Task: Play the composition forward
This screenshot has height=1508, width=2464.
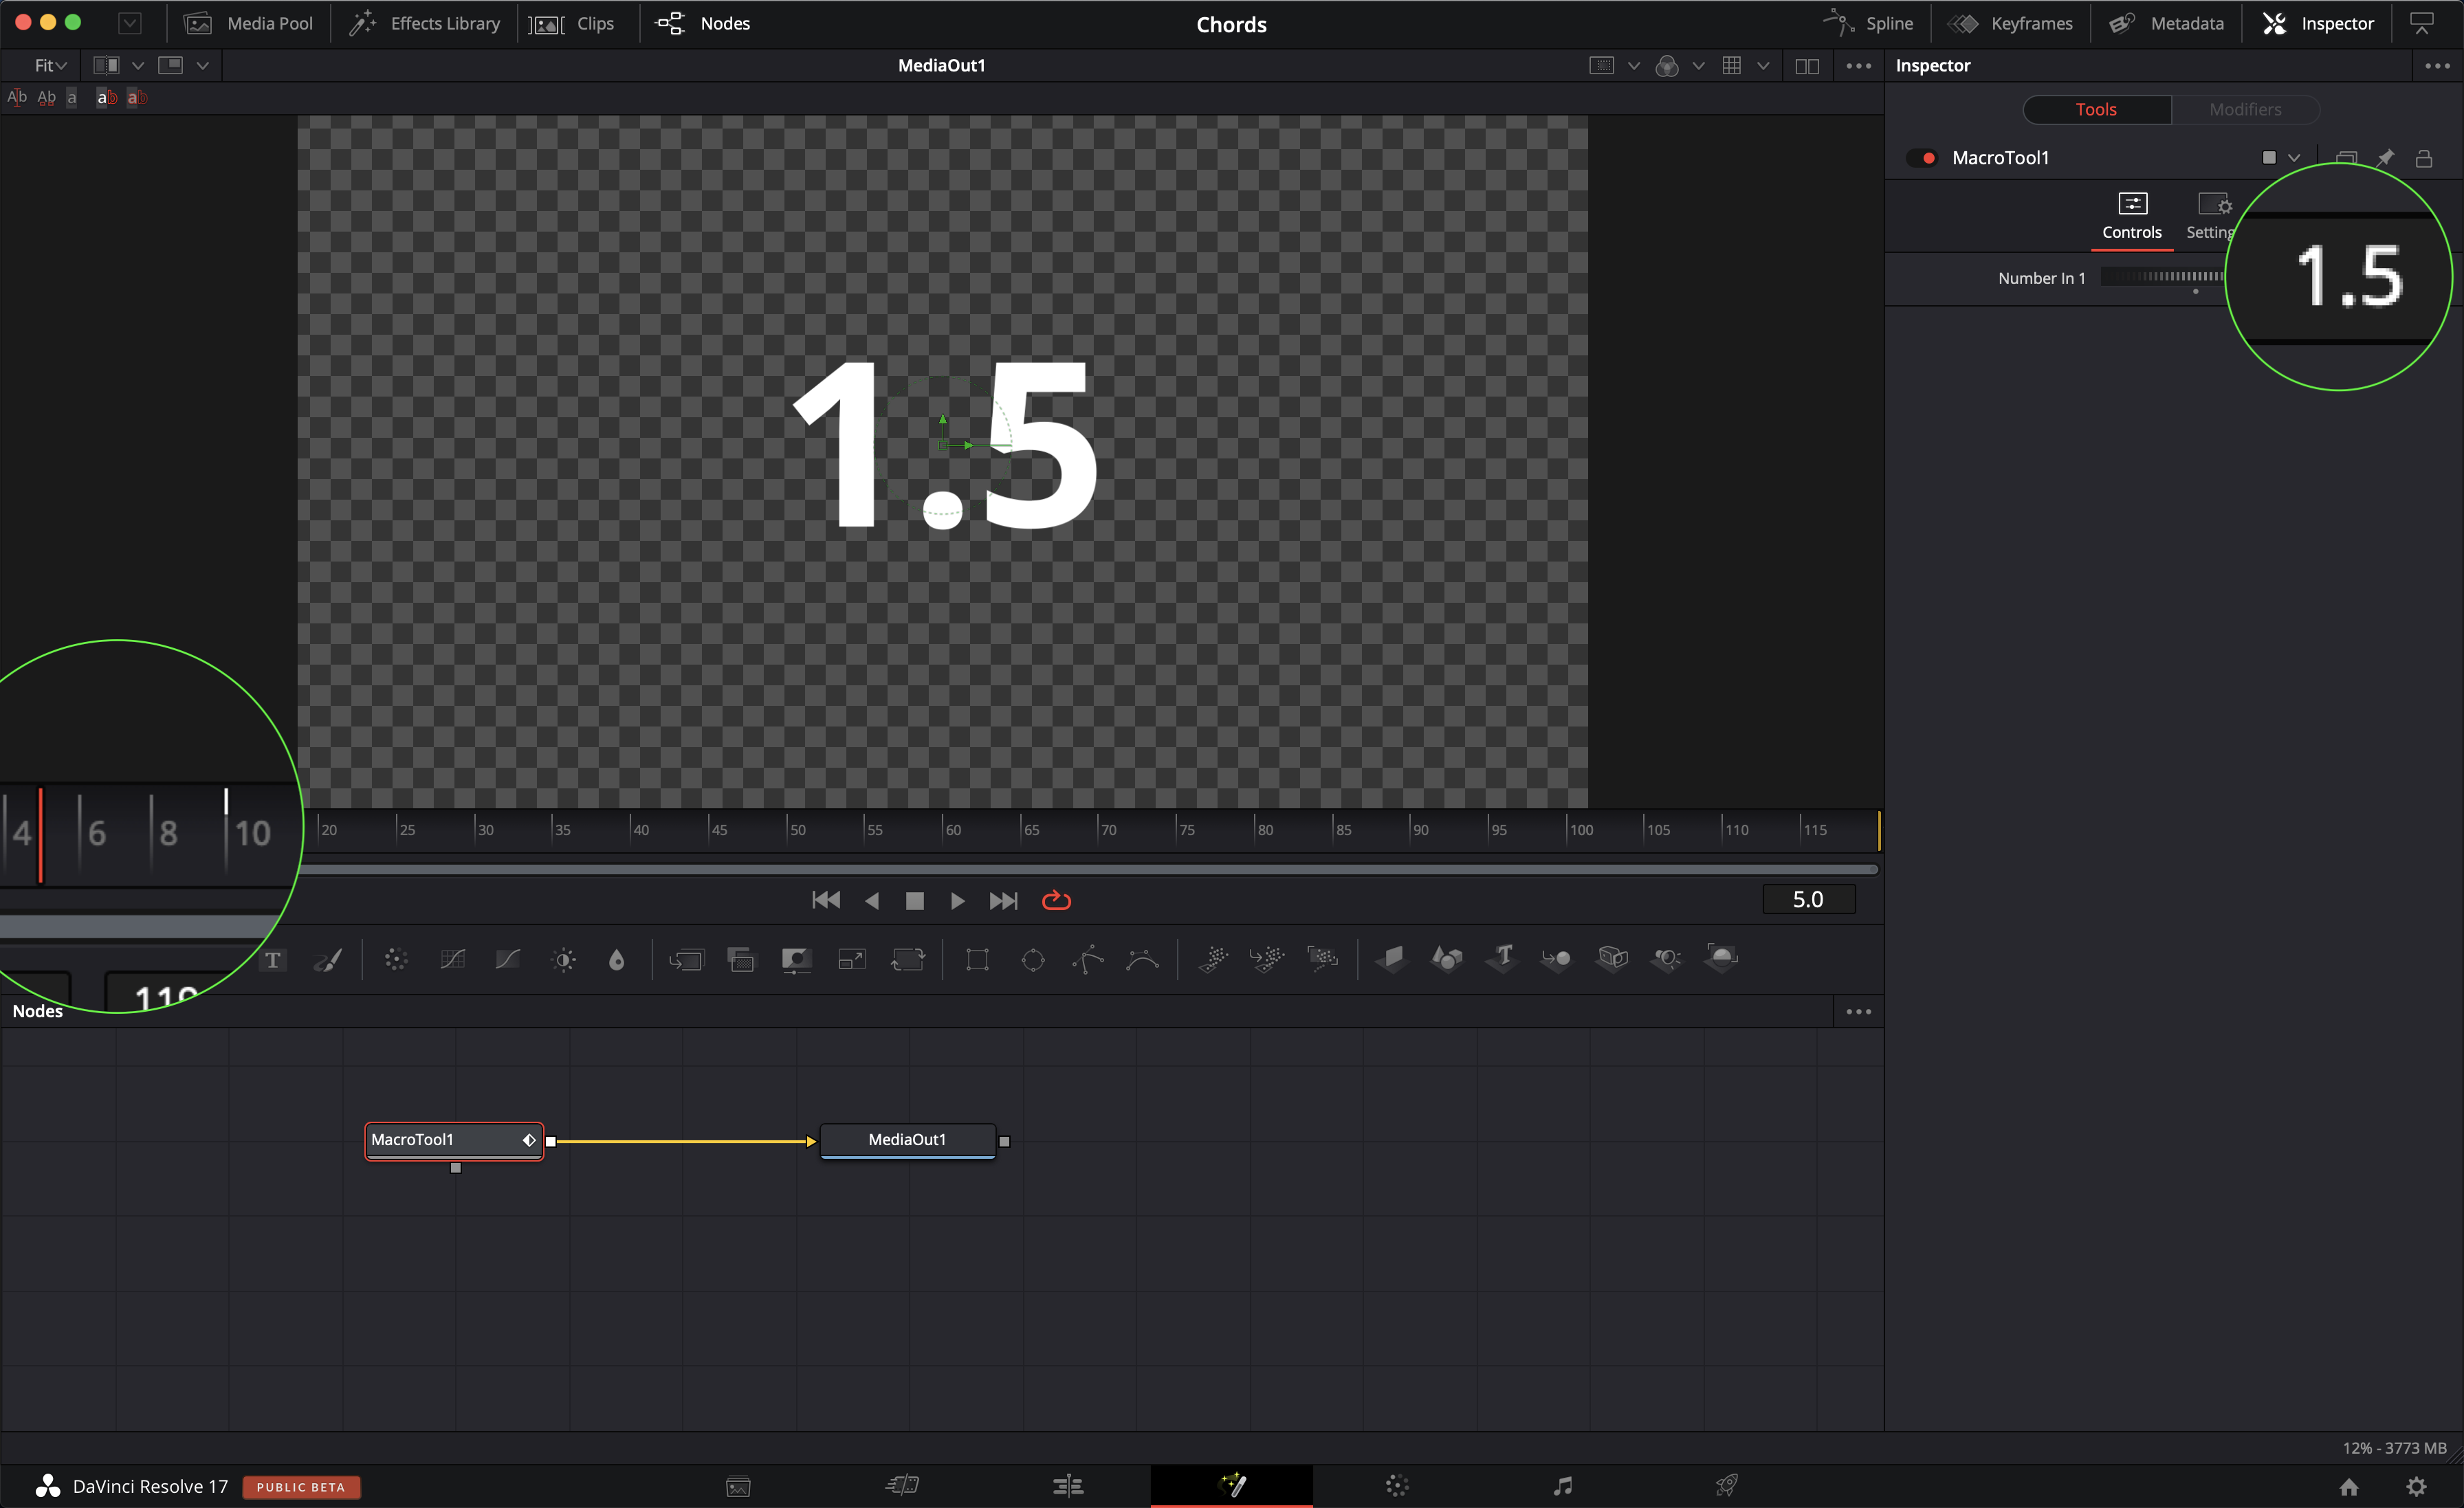Action: click(x=957, y=901)
